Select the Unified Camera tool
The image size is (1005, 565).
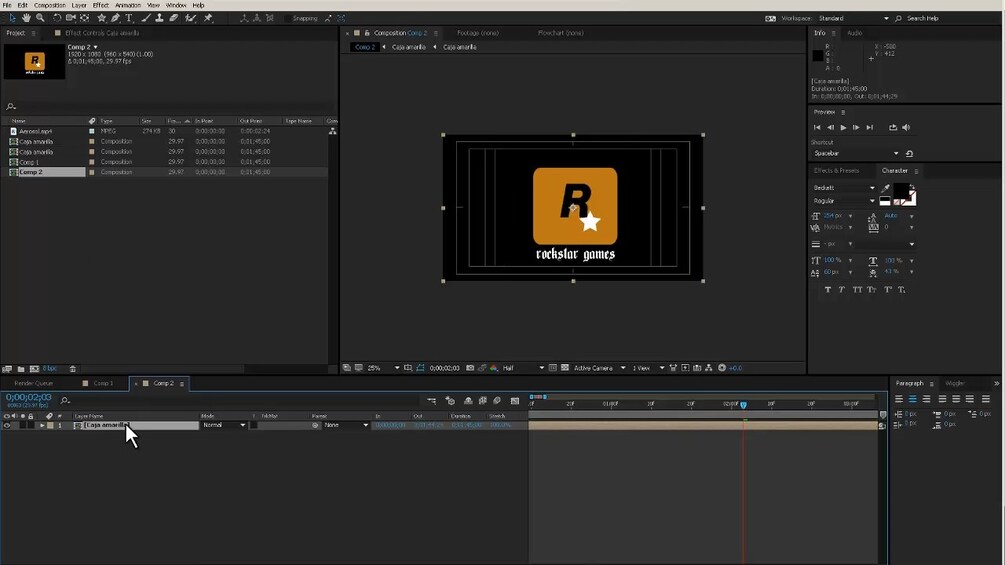tap(71, 18)
